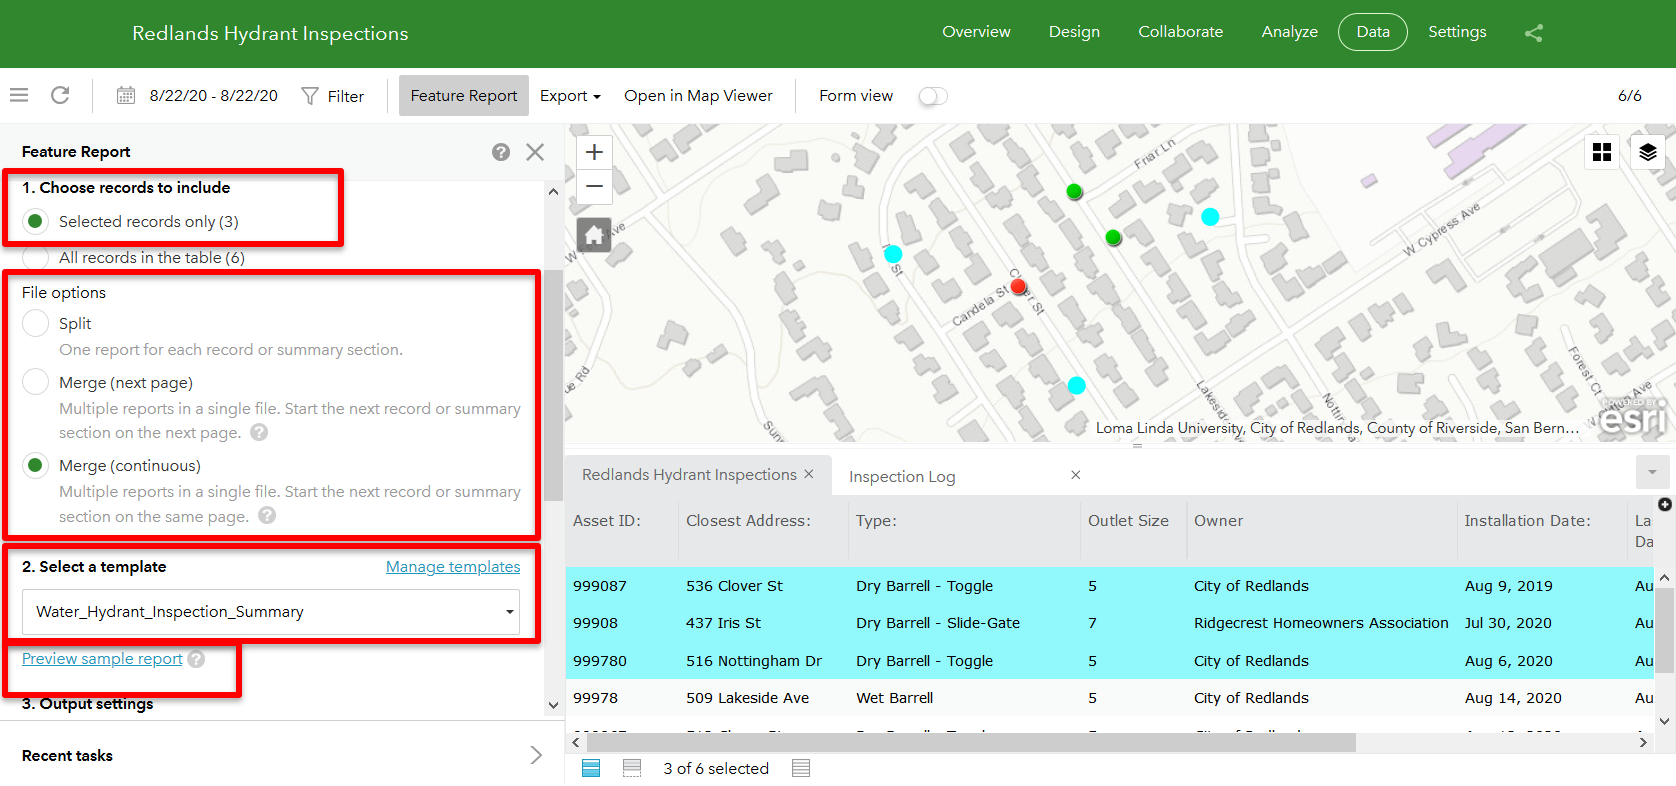Open help icon beside Preview sample report

196,659
